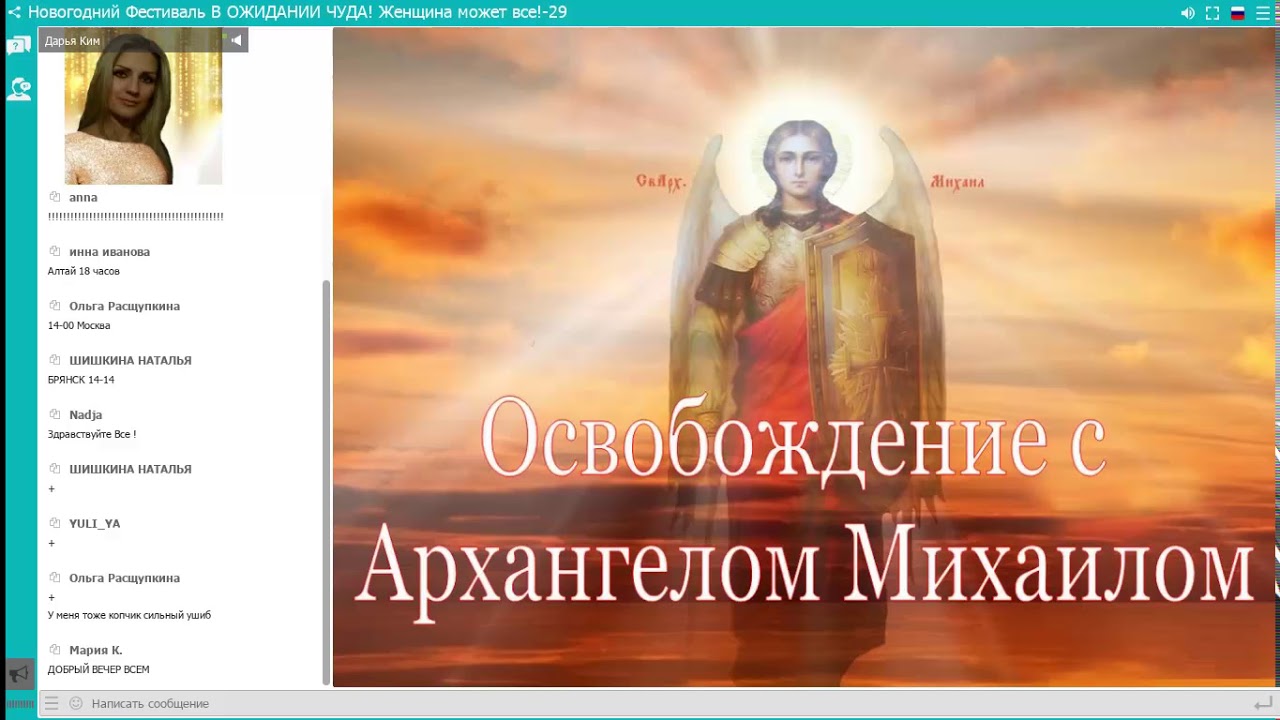Open chat options menu beside emoji

coord(52,703)
